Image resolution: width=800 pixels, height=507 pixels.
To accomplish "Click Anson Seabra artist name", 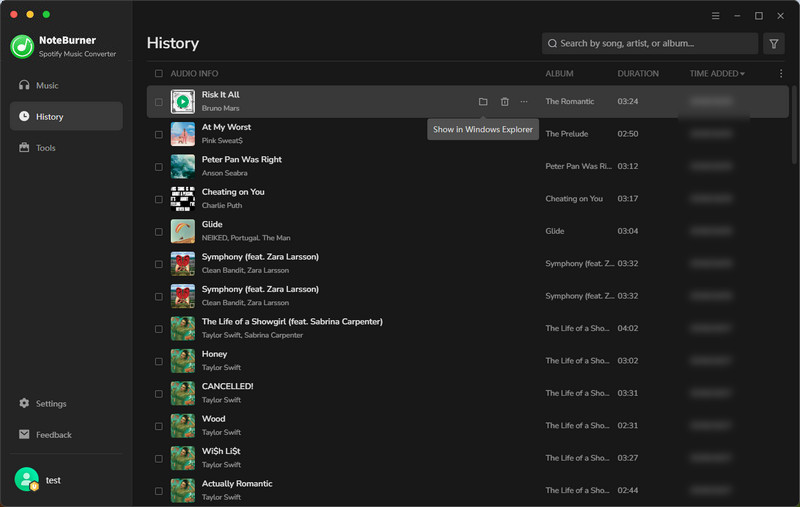I will 224,173.
